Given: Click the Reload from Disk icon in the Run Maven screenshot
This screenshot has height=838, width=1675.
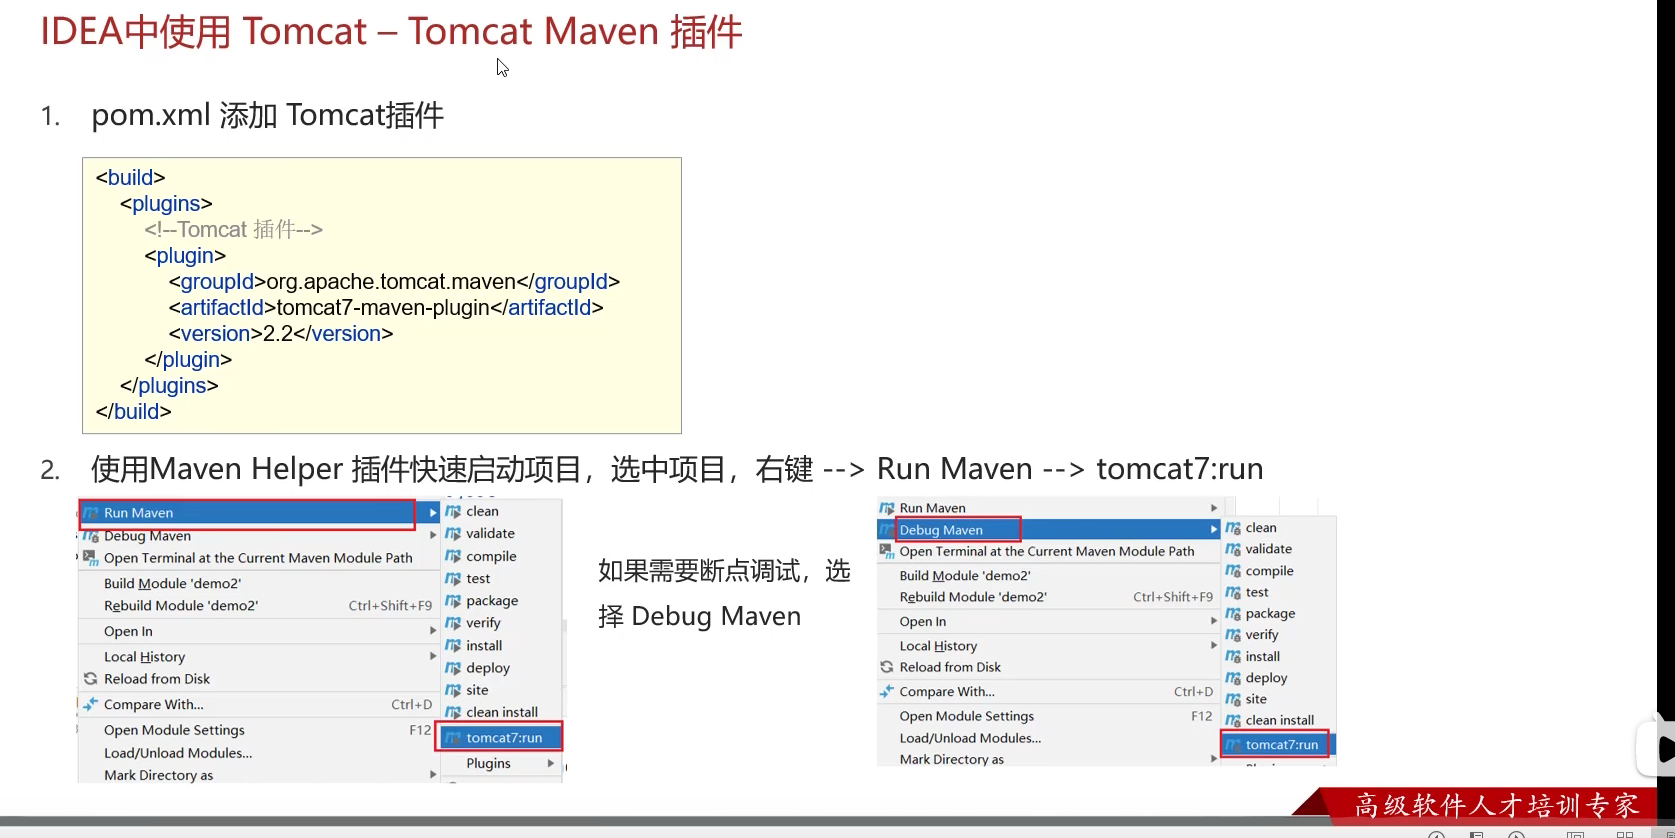Looking at the screenshot, I should click(91, 678).
